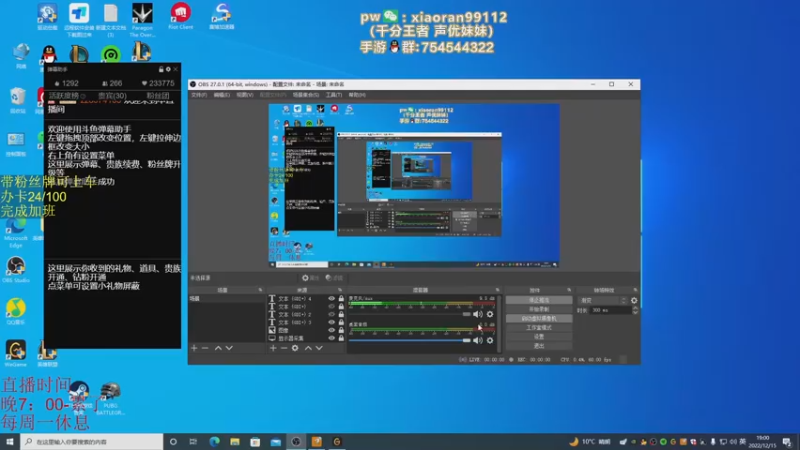Click 设置 settings button in Controls

539,337
